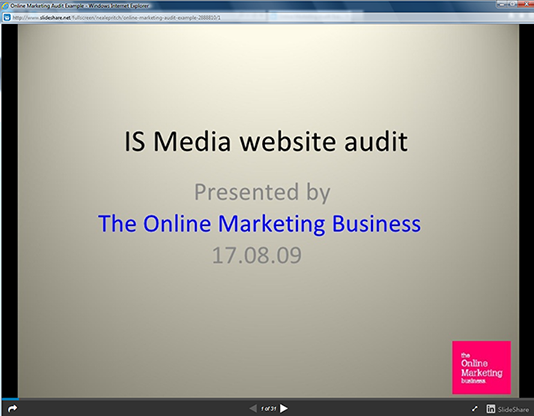
Task: Click the '1 of 31' slide counter
Action: pos(268,409)
